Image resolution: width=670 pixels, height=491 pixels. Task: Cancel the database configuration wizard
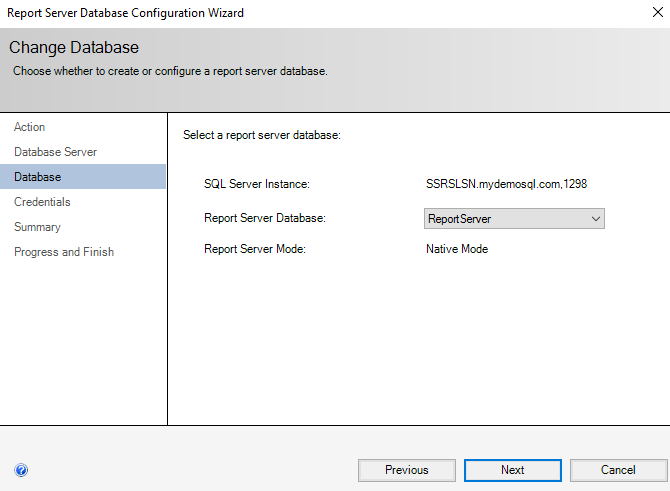click(618, 470)
